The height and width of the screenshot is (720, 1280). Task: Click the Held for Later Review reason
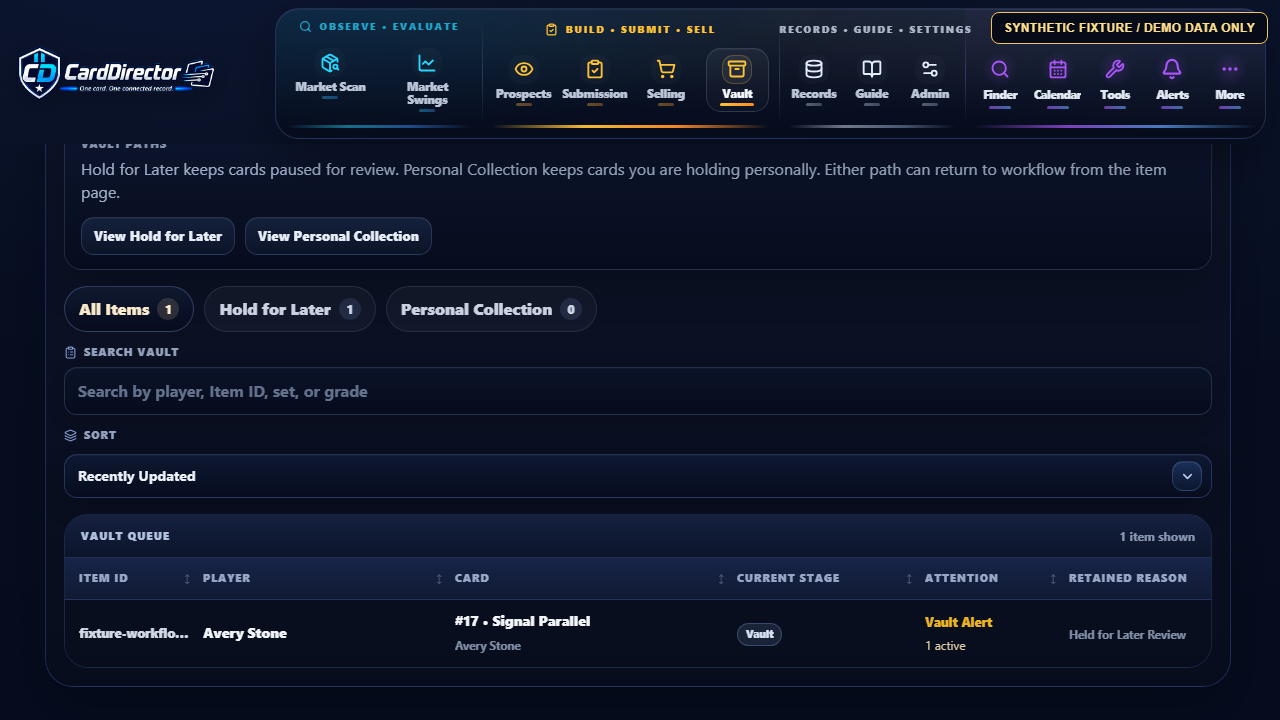coord(1127,634)
